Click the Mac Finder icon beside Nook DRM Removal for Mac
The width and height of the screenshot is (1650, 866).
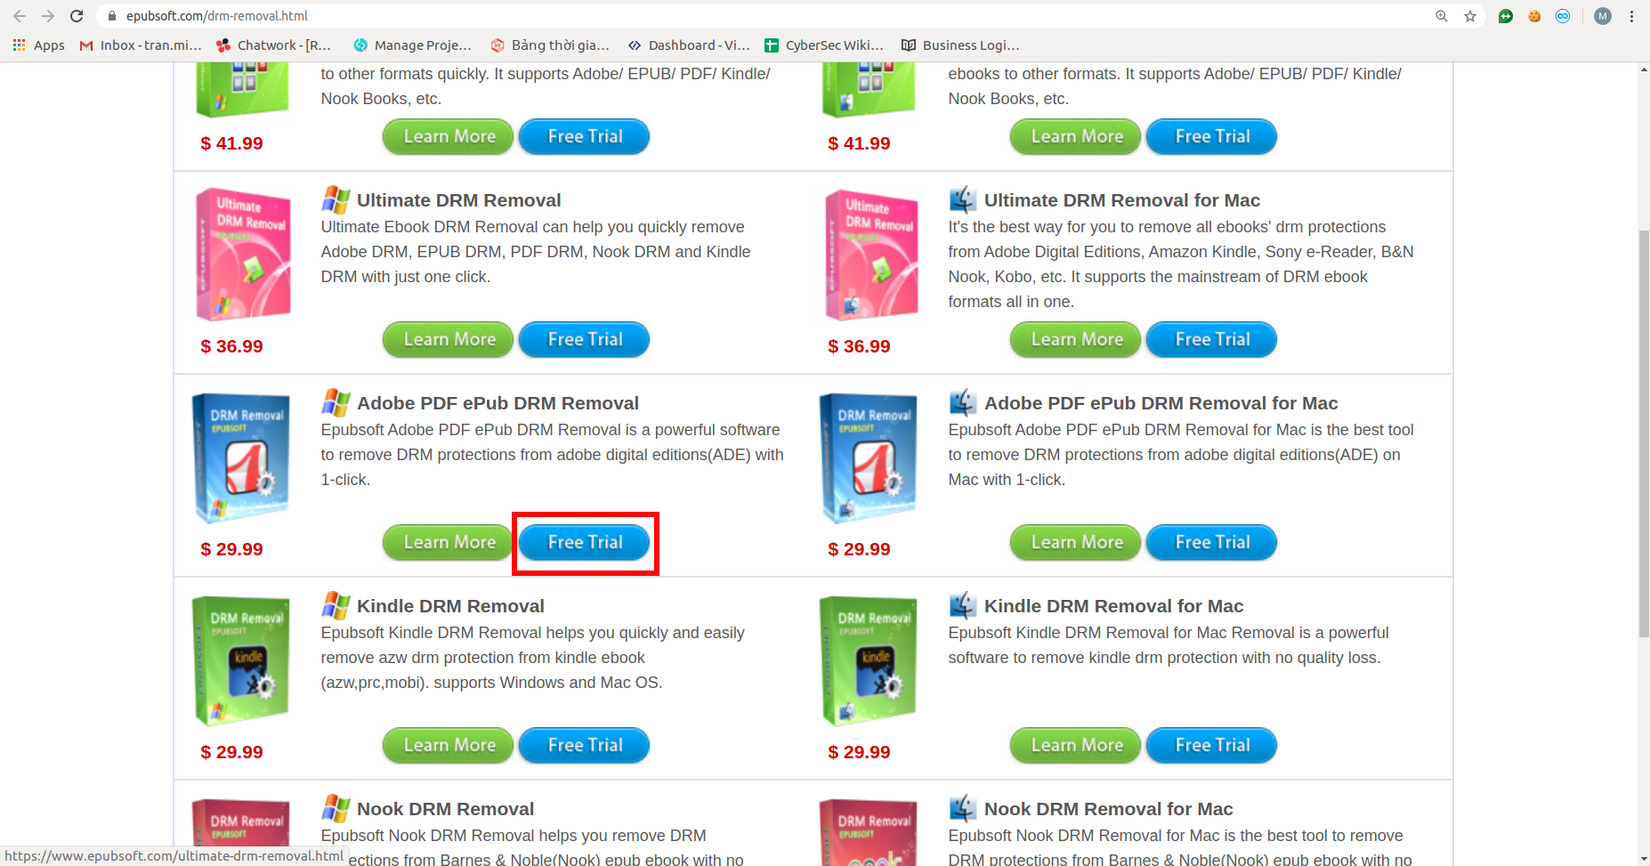coord(962,807)
